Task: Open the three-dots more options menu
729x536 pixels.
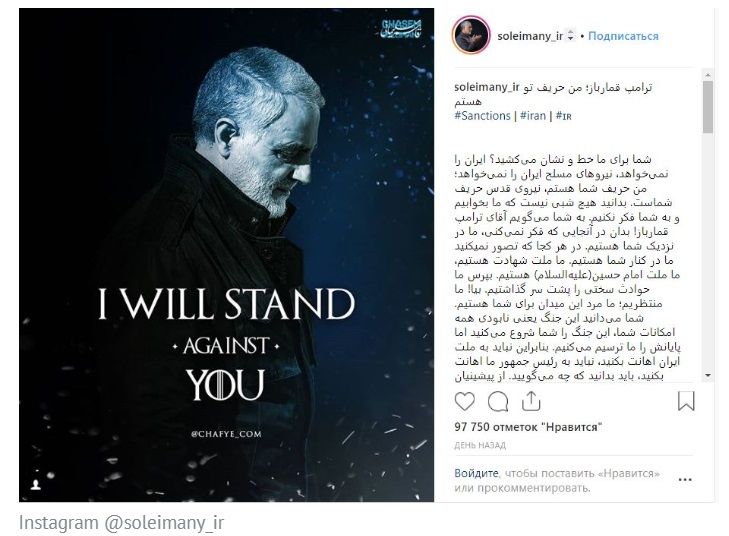Action: pyautogui.click(x=685, y=480)
